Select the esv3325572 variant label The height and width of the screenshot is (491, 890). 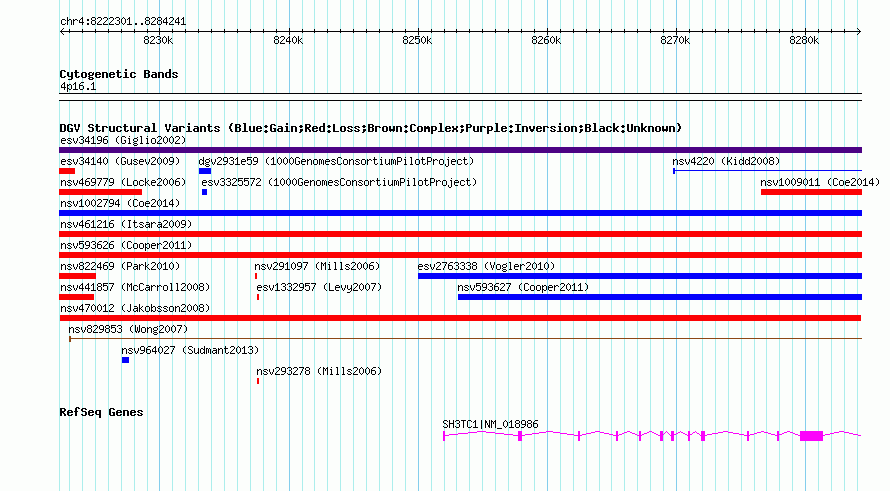coord(339,182)
